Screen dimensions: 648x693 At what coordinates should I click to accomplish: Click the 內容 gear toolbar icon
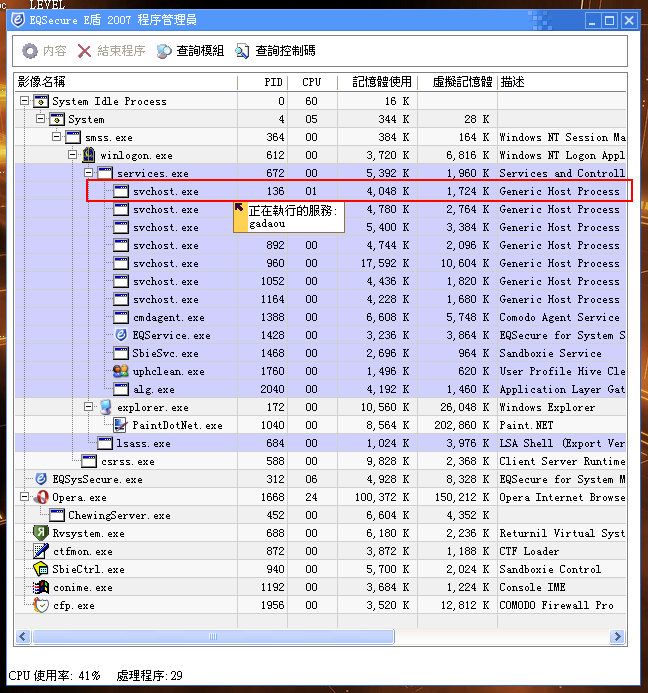pyautogui.click(x=30, y=51)
